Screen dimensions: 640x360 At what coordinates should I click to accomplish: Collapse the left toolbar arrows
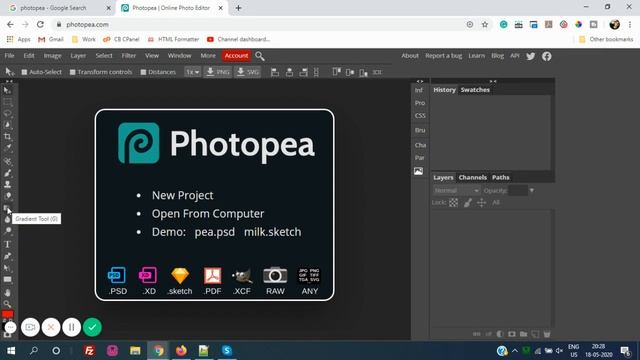coord(9,81)
